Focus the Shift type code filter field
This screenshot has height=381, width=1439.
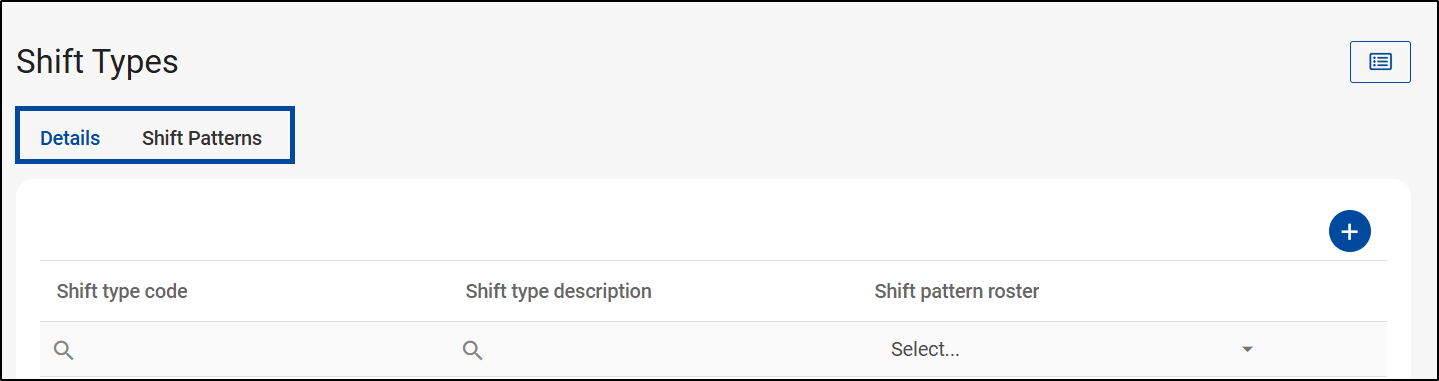[244, 350]
